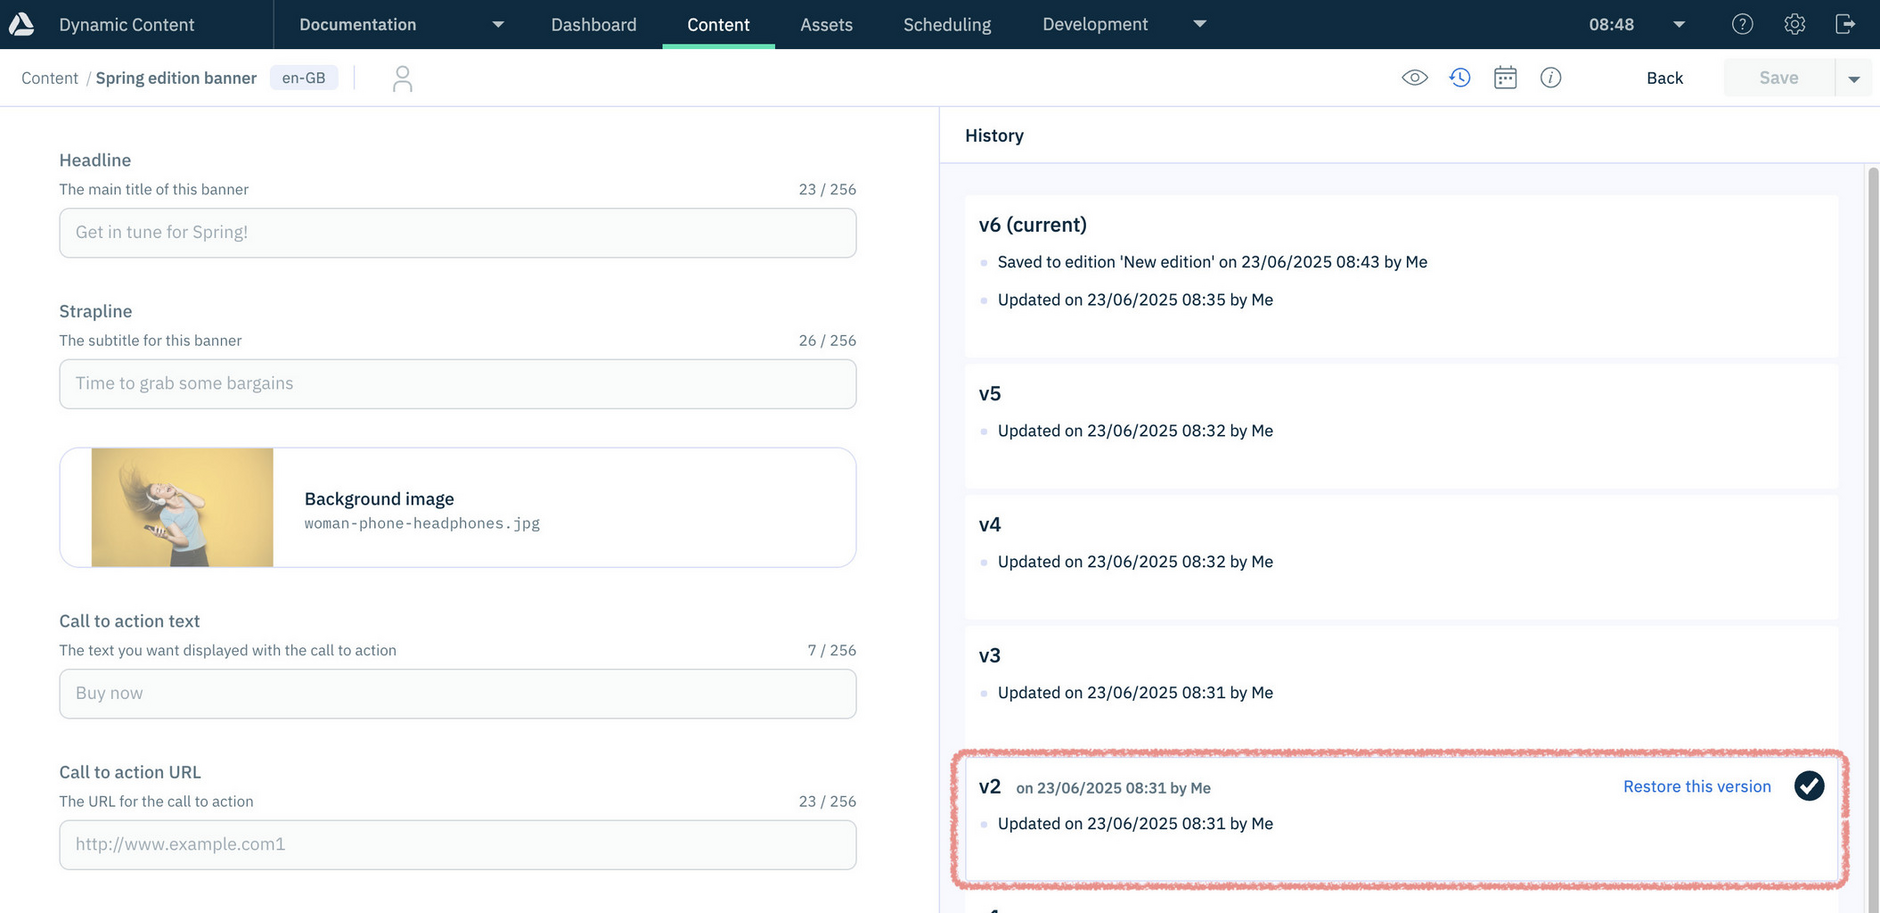Click the Call to action URL field
1880x913 pixels.
pos(458,845)
